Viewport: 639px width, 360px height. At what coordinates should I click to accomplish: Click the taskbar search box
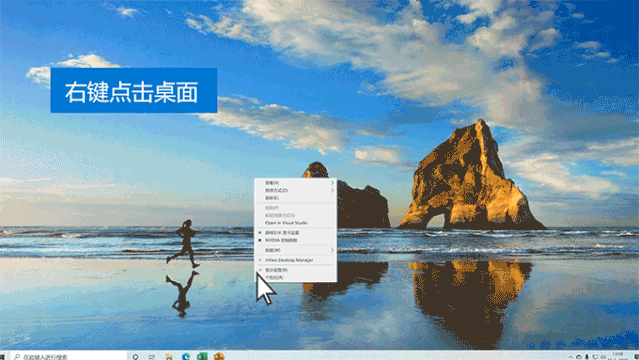tap(68, 357)
